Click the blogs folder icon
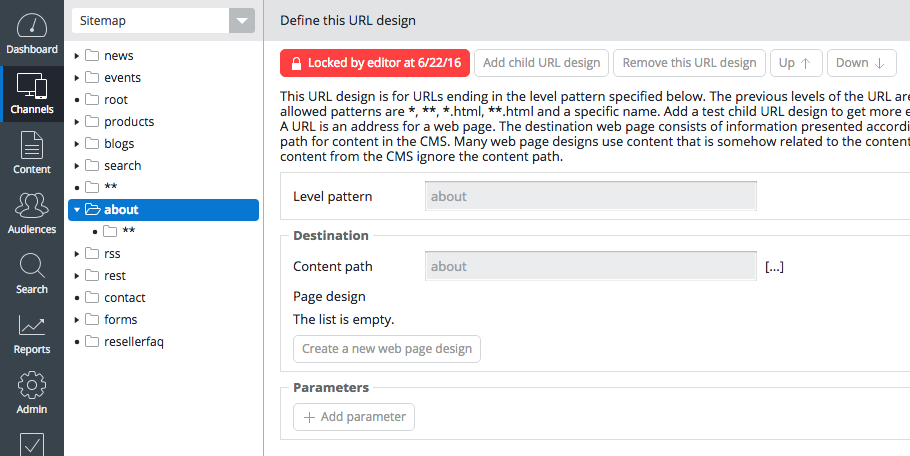The width and height of the screenshot is (910, 456). 92,143
